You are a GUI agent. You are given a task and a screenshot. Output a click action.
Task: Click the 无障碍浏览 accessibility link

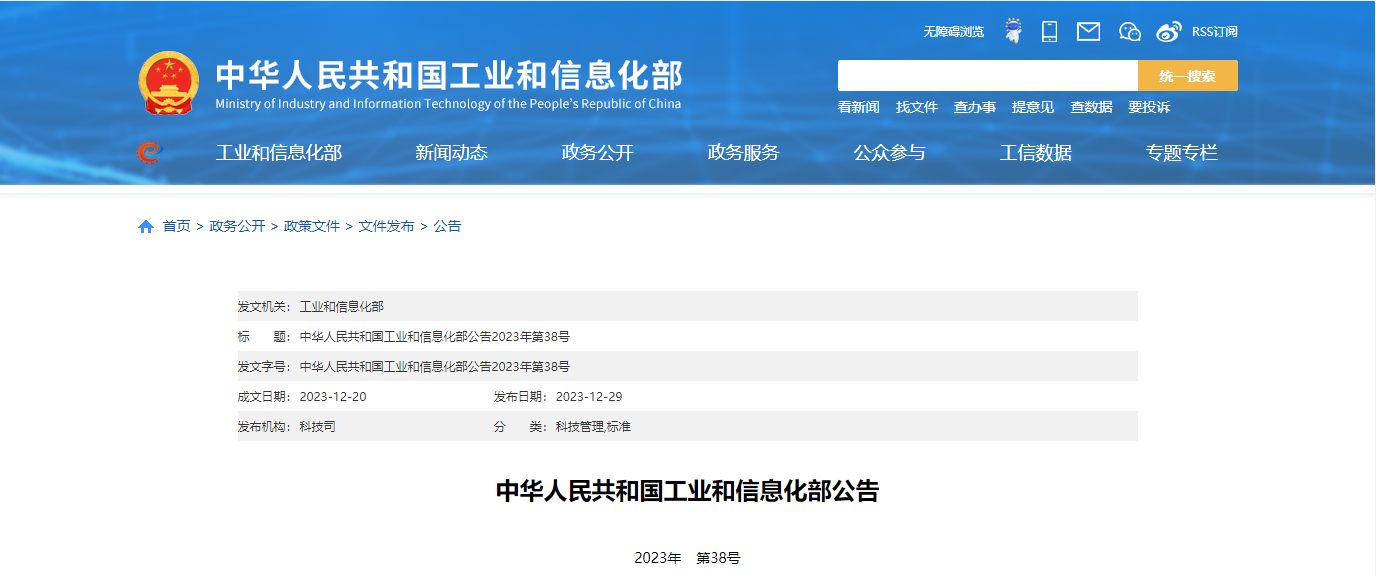953,32
